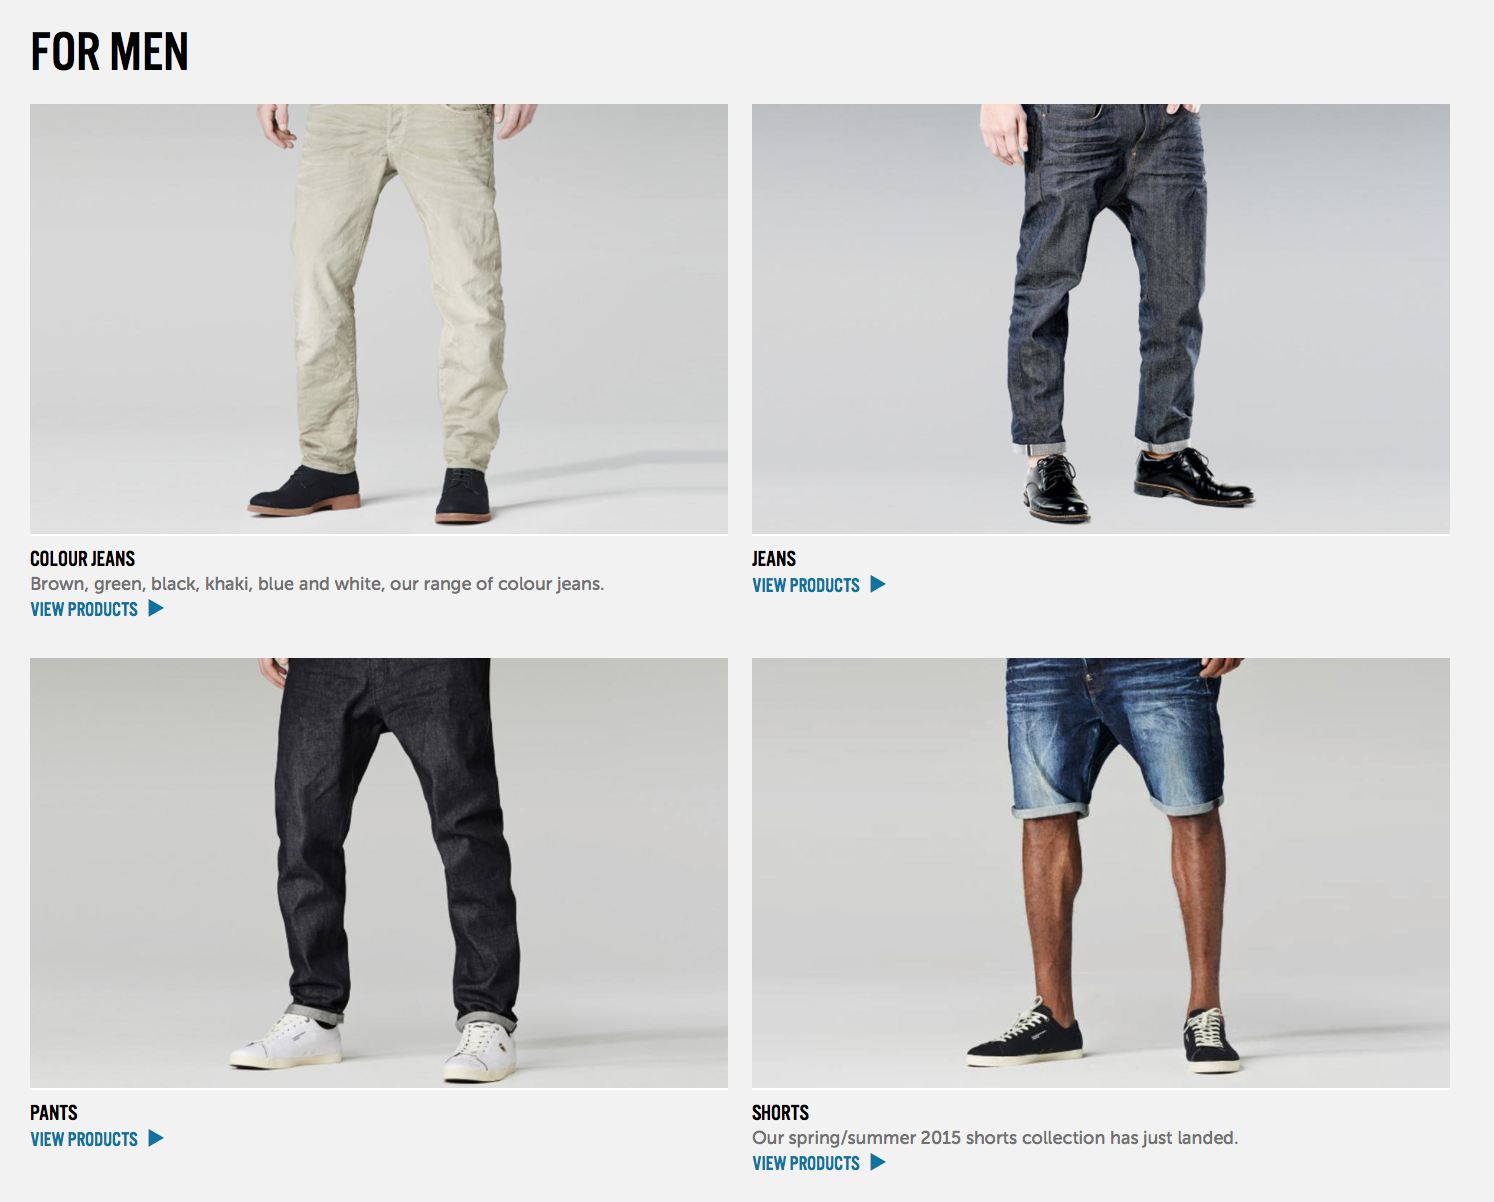The width and height of the screenshot is (1494, 1202).
Task: Click the spring/summer 2015 shorts description
Action: [x=995, y=1138]
